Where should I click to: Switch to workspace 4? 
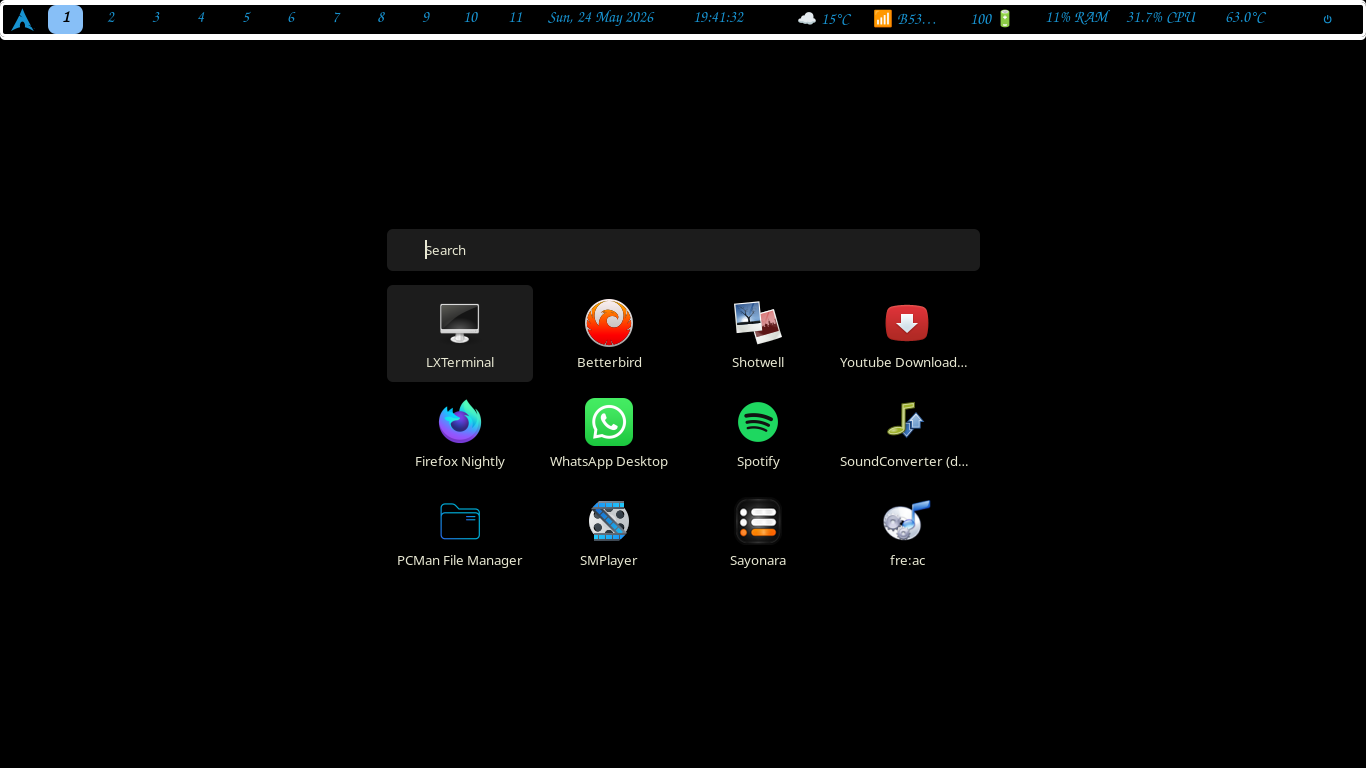point(201,18)
